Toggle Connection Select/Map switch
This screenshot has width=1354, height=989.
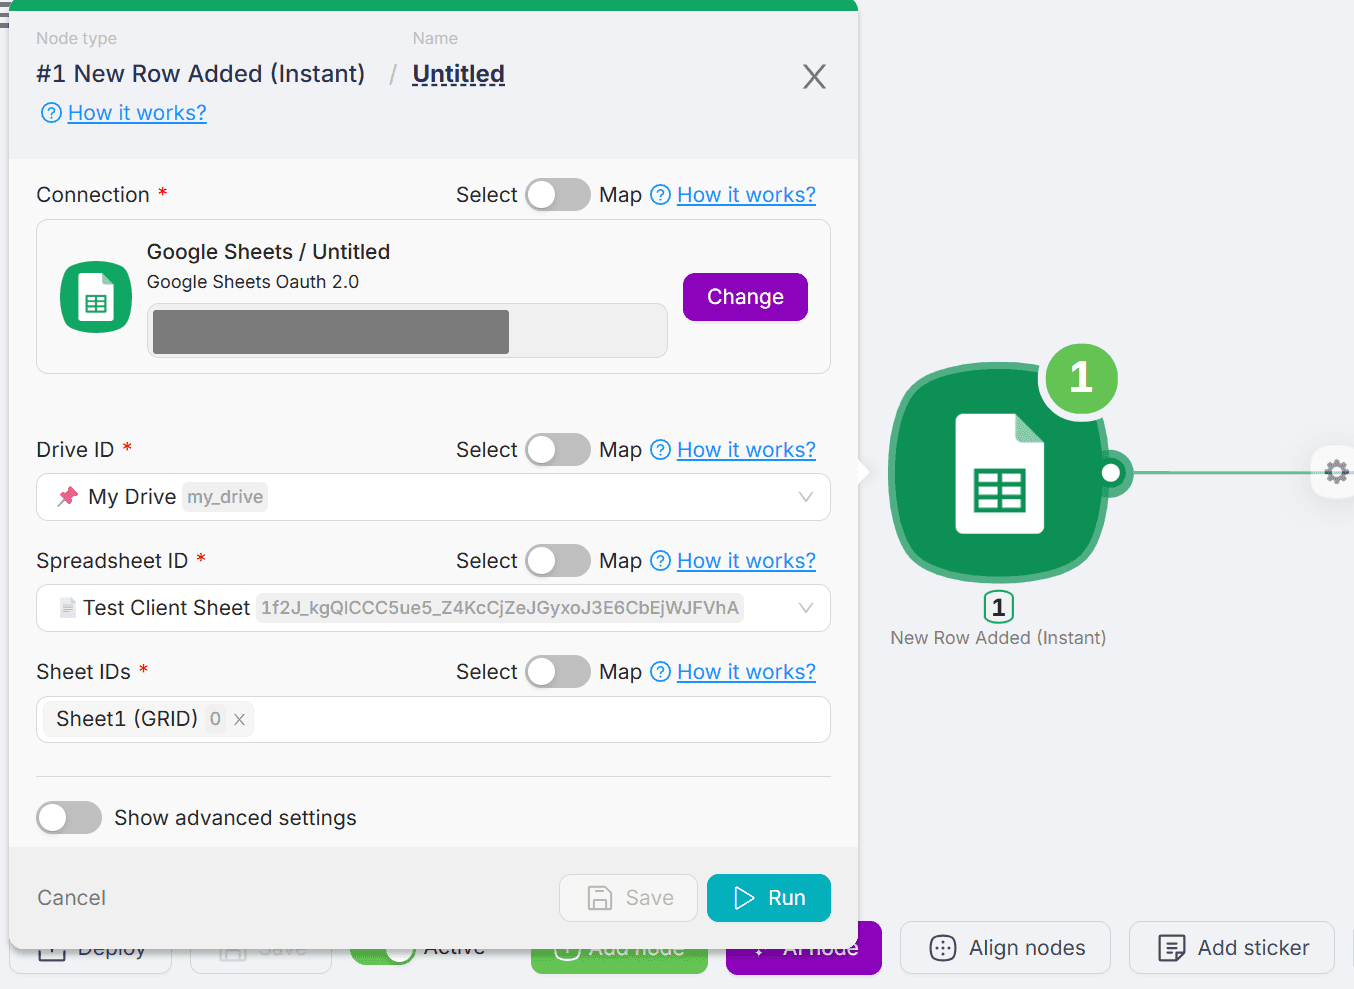pyautogui.click(x=558, y=195)
